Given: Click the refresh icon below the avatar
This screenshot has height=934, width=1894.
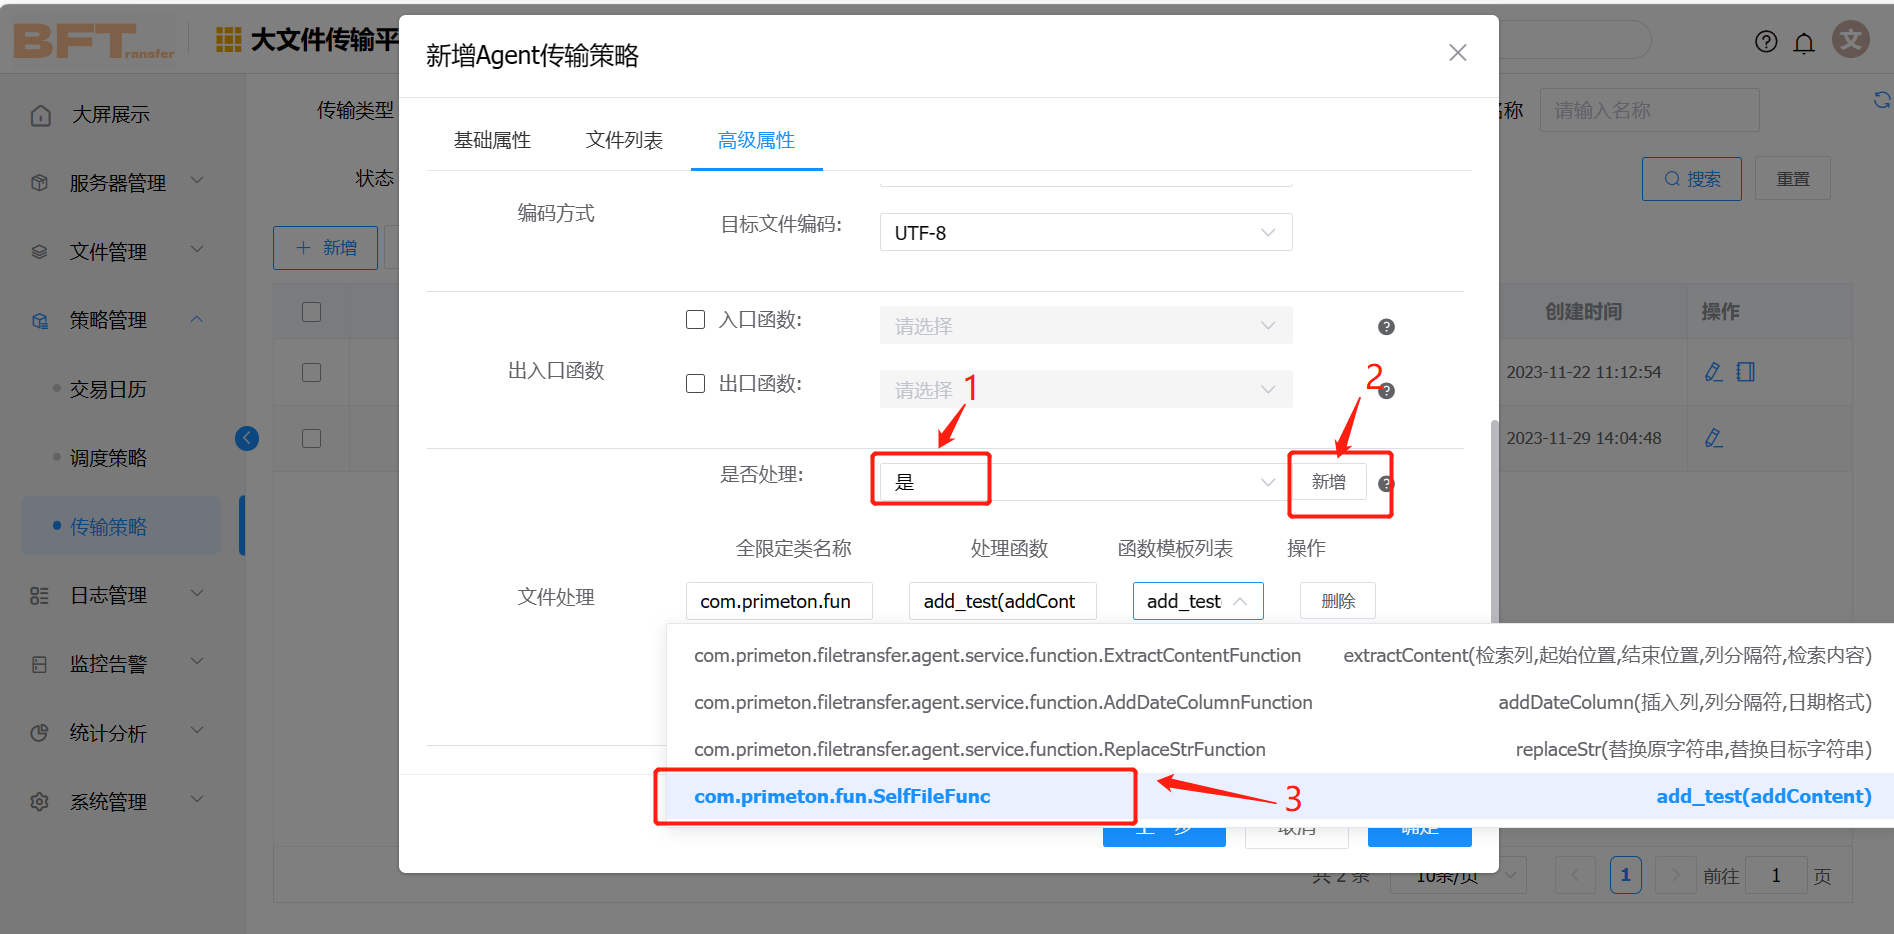Looking at the screenshot, I should pos(1883,100).
